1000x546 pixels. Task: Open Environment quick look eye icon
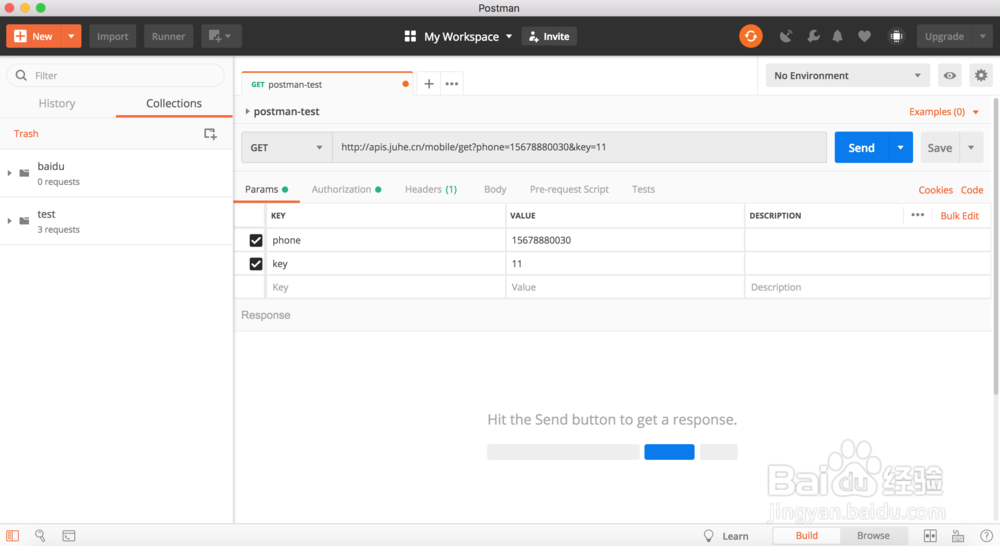(950, 75)
